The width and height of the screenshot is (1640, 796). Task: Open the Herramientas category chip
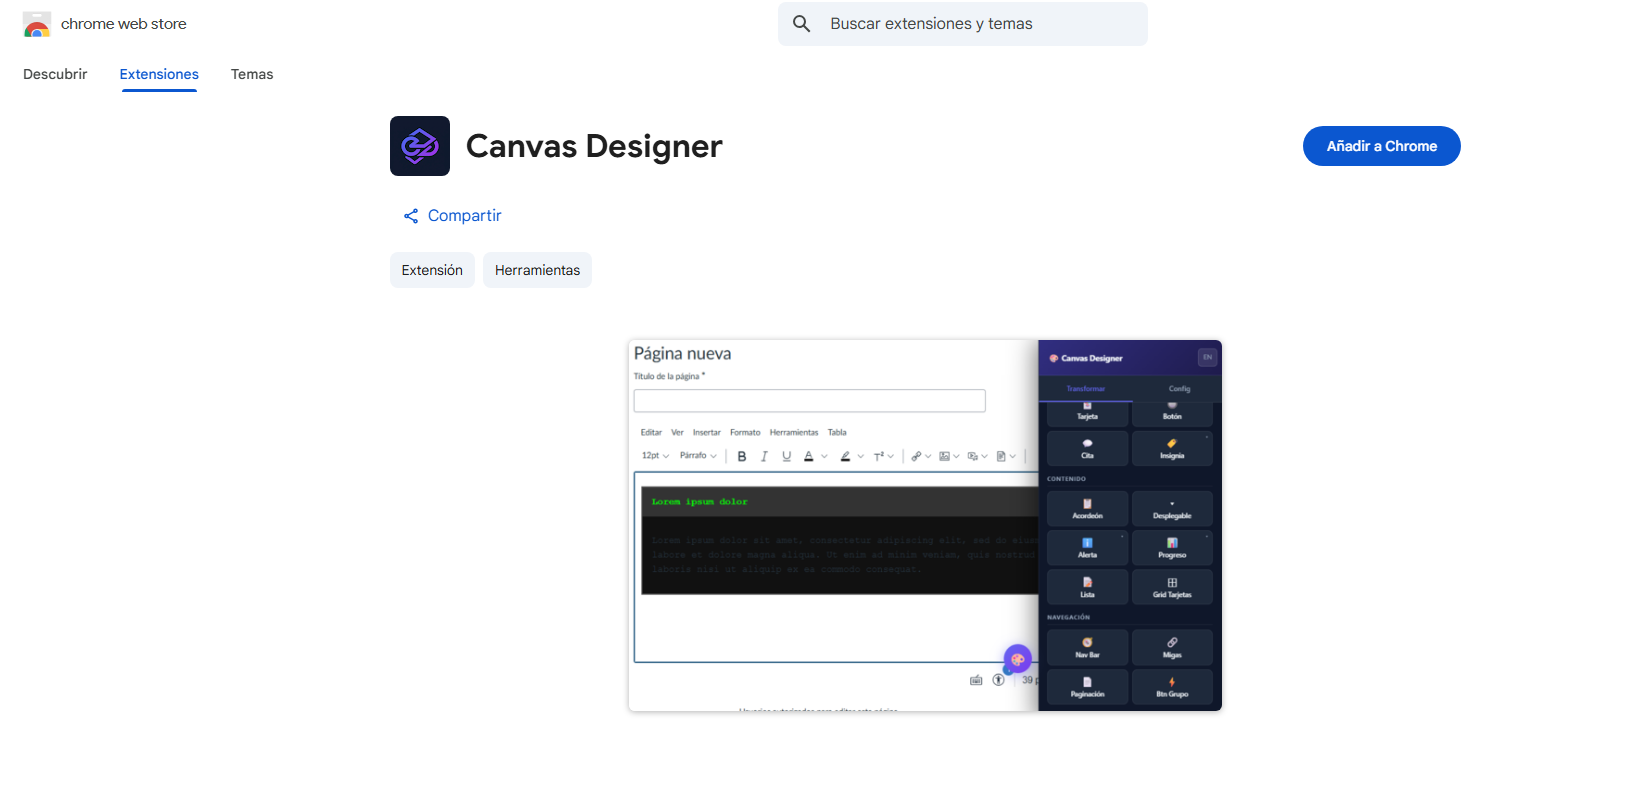537,270
